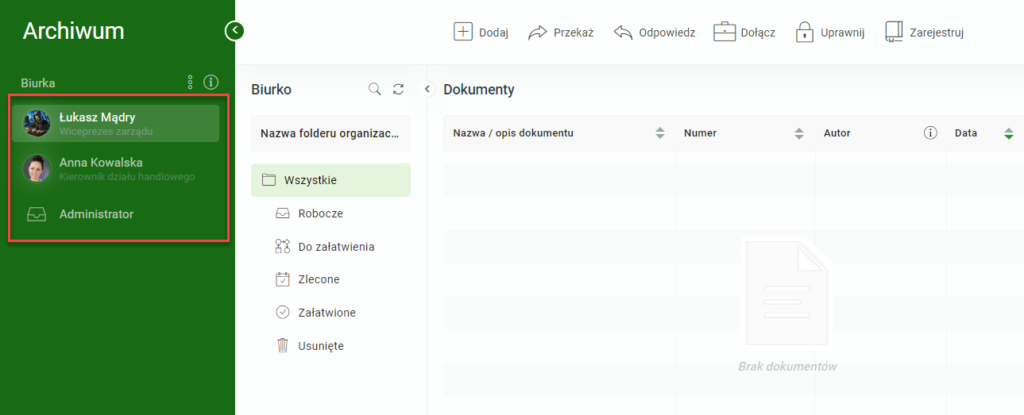The image size is (1024, 415).
Task: Sort by Nazwa / opis dokumentu arrows
Action: coord(660,133)
